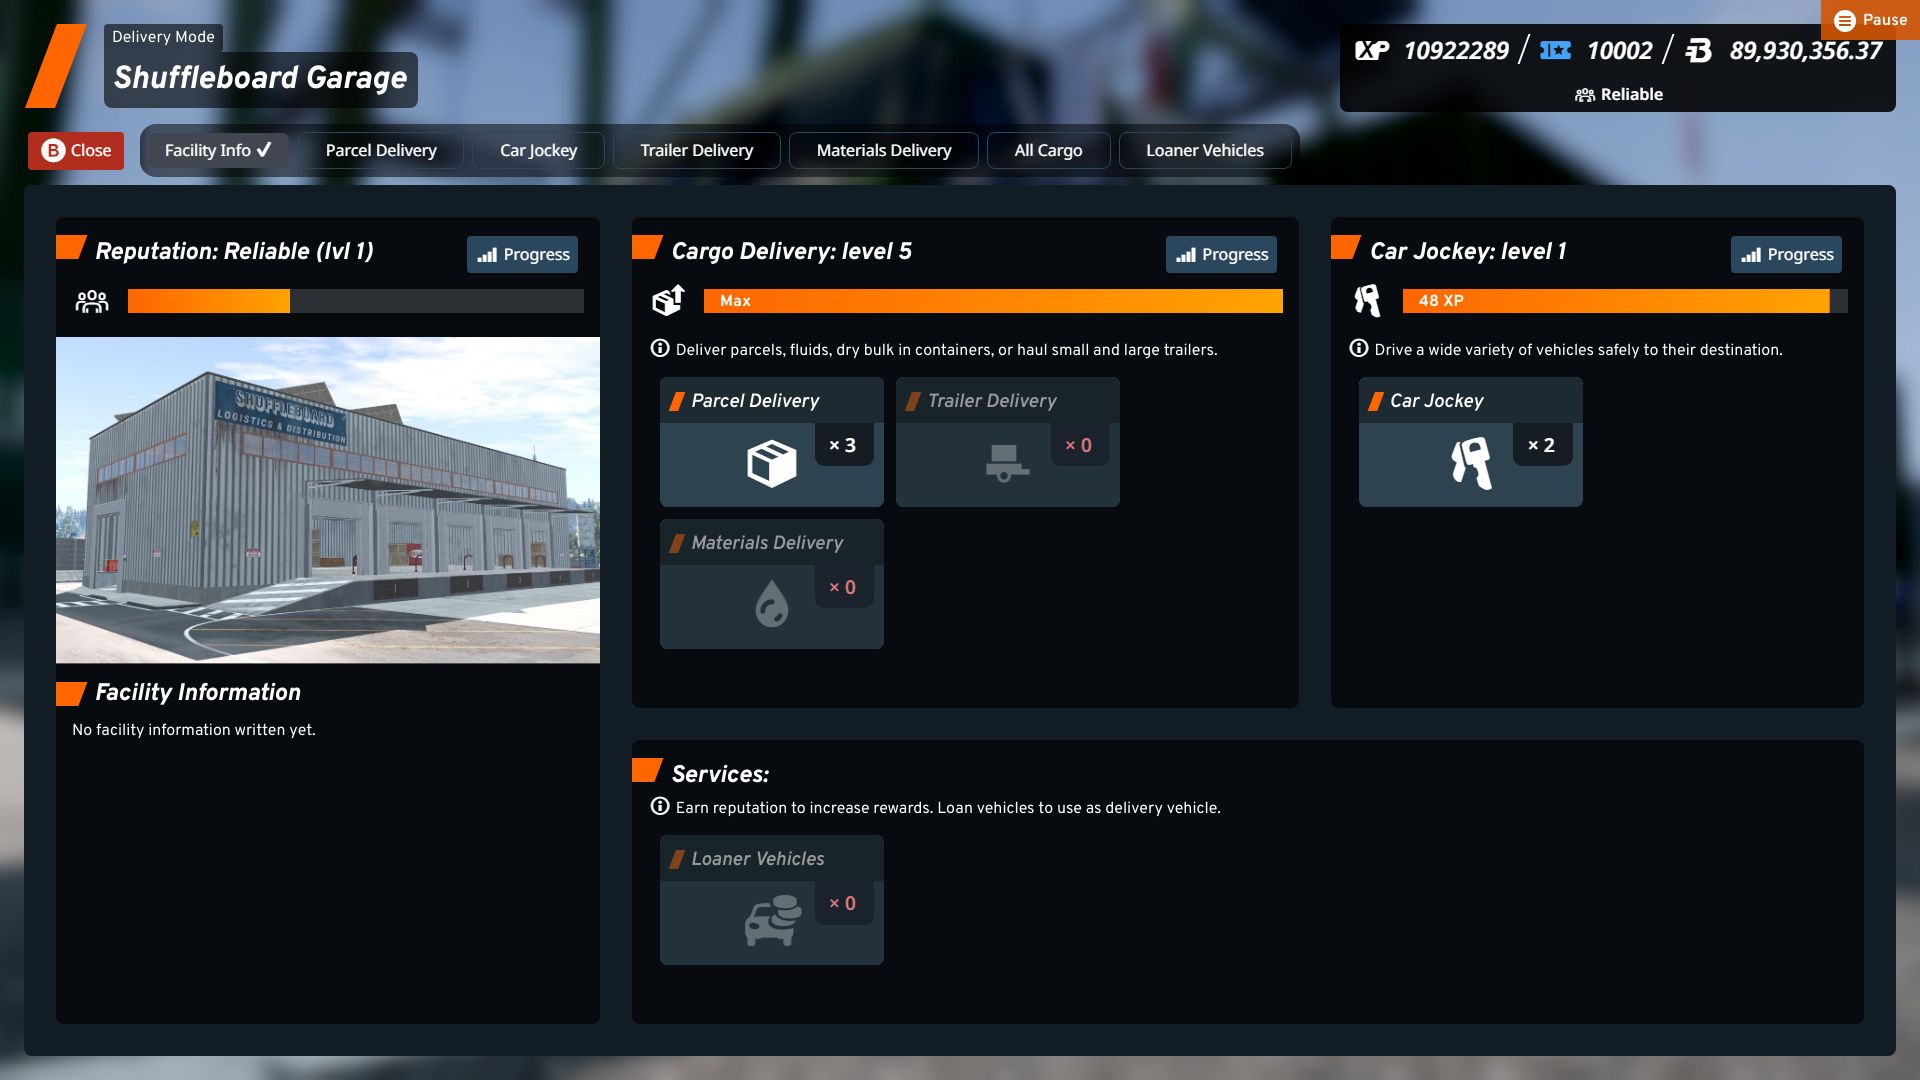Screen dimensions: 1920x1080
Task: Click the Car Jockey 48 XP progress bar
Action: point(1624,301)
